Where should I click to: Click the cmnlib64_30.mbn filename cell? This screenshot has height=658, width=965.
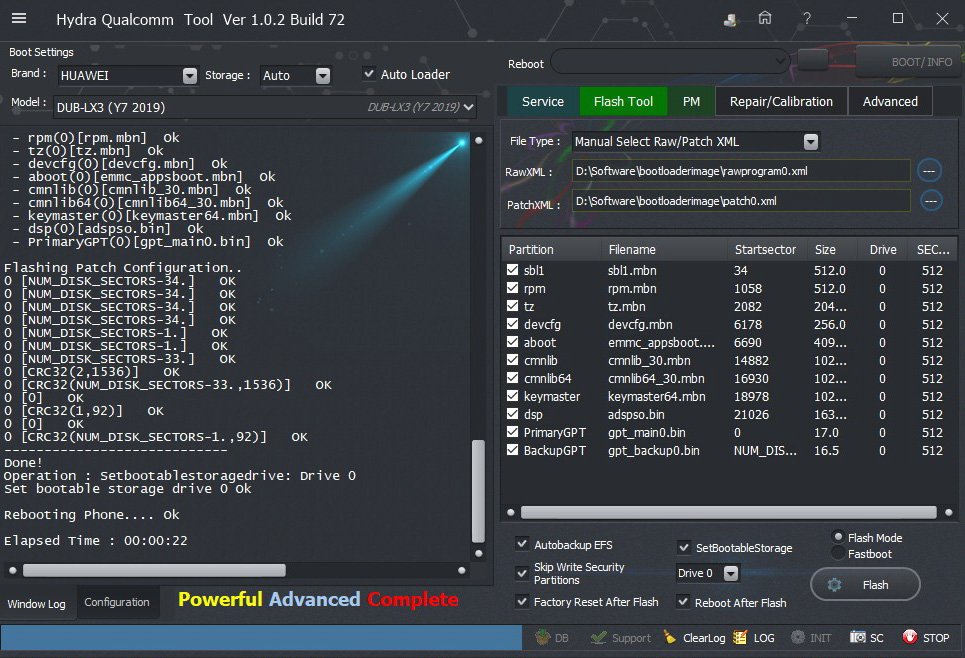pyautogui.click(x=656, y=379)
